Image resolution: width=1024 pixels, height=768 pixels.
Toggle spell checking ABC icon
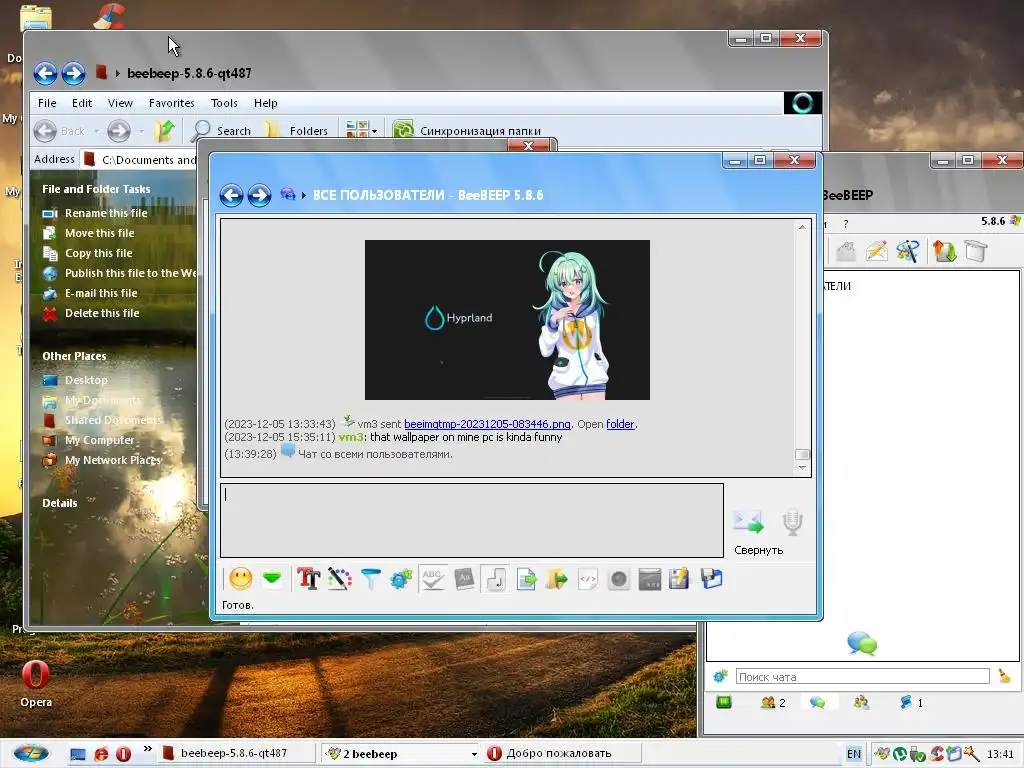point(432,579)
